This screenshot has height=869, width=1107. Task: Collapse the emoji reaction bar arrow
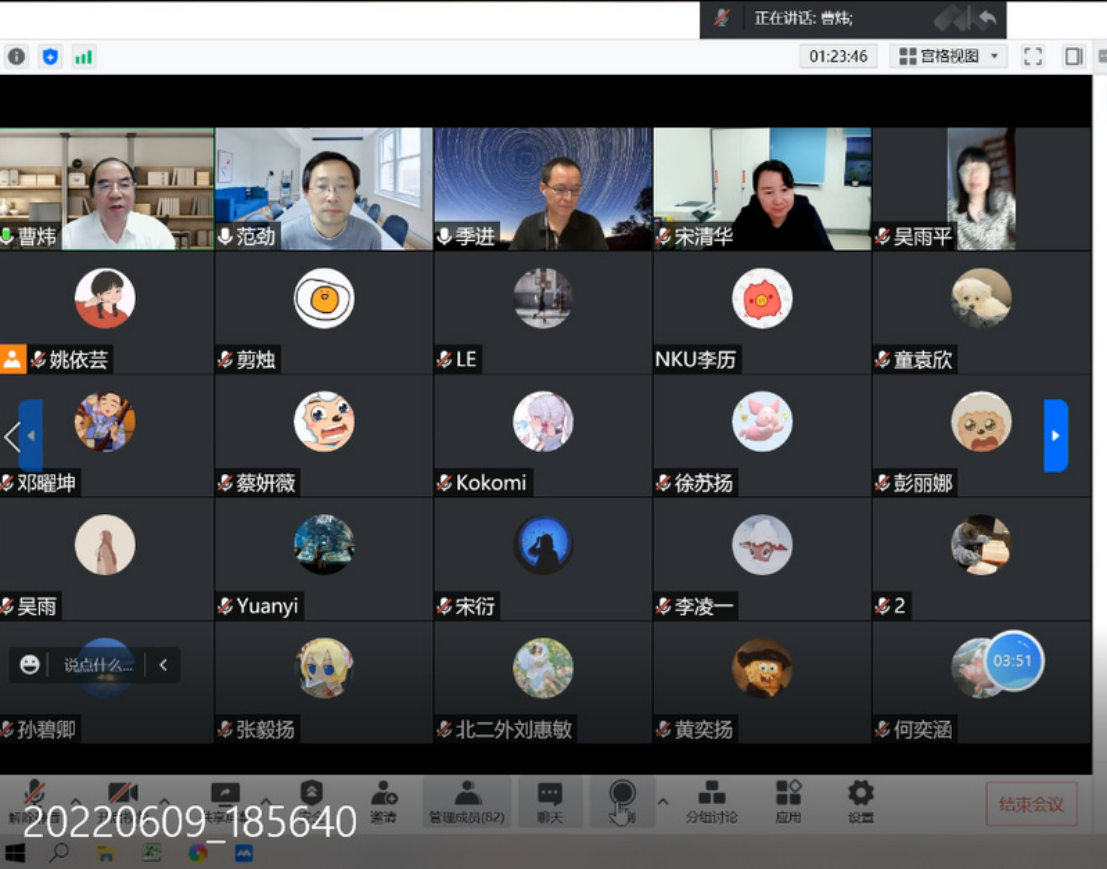163,665
